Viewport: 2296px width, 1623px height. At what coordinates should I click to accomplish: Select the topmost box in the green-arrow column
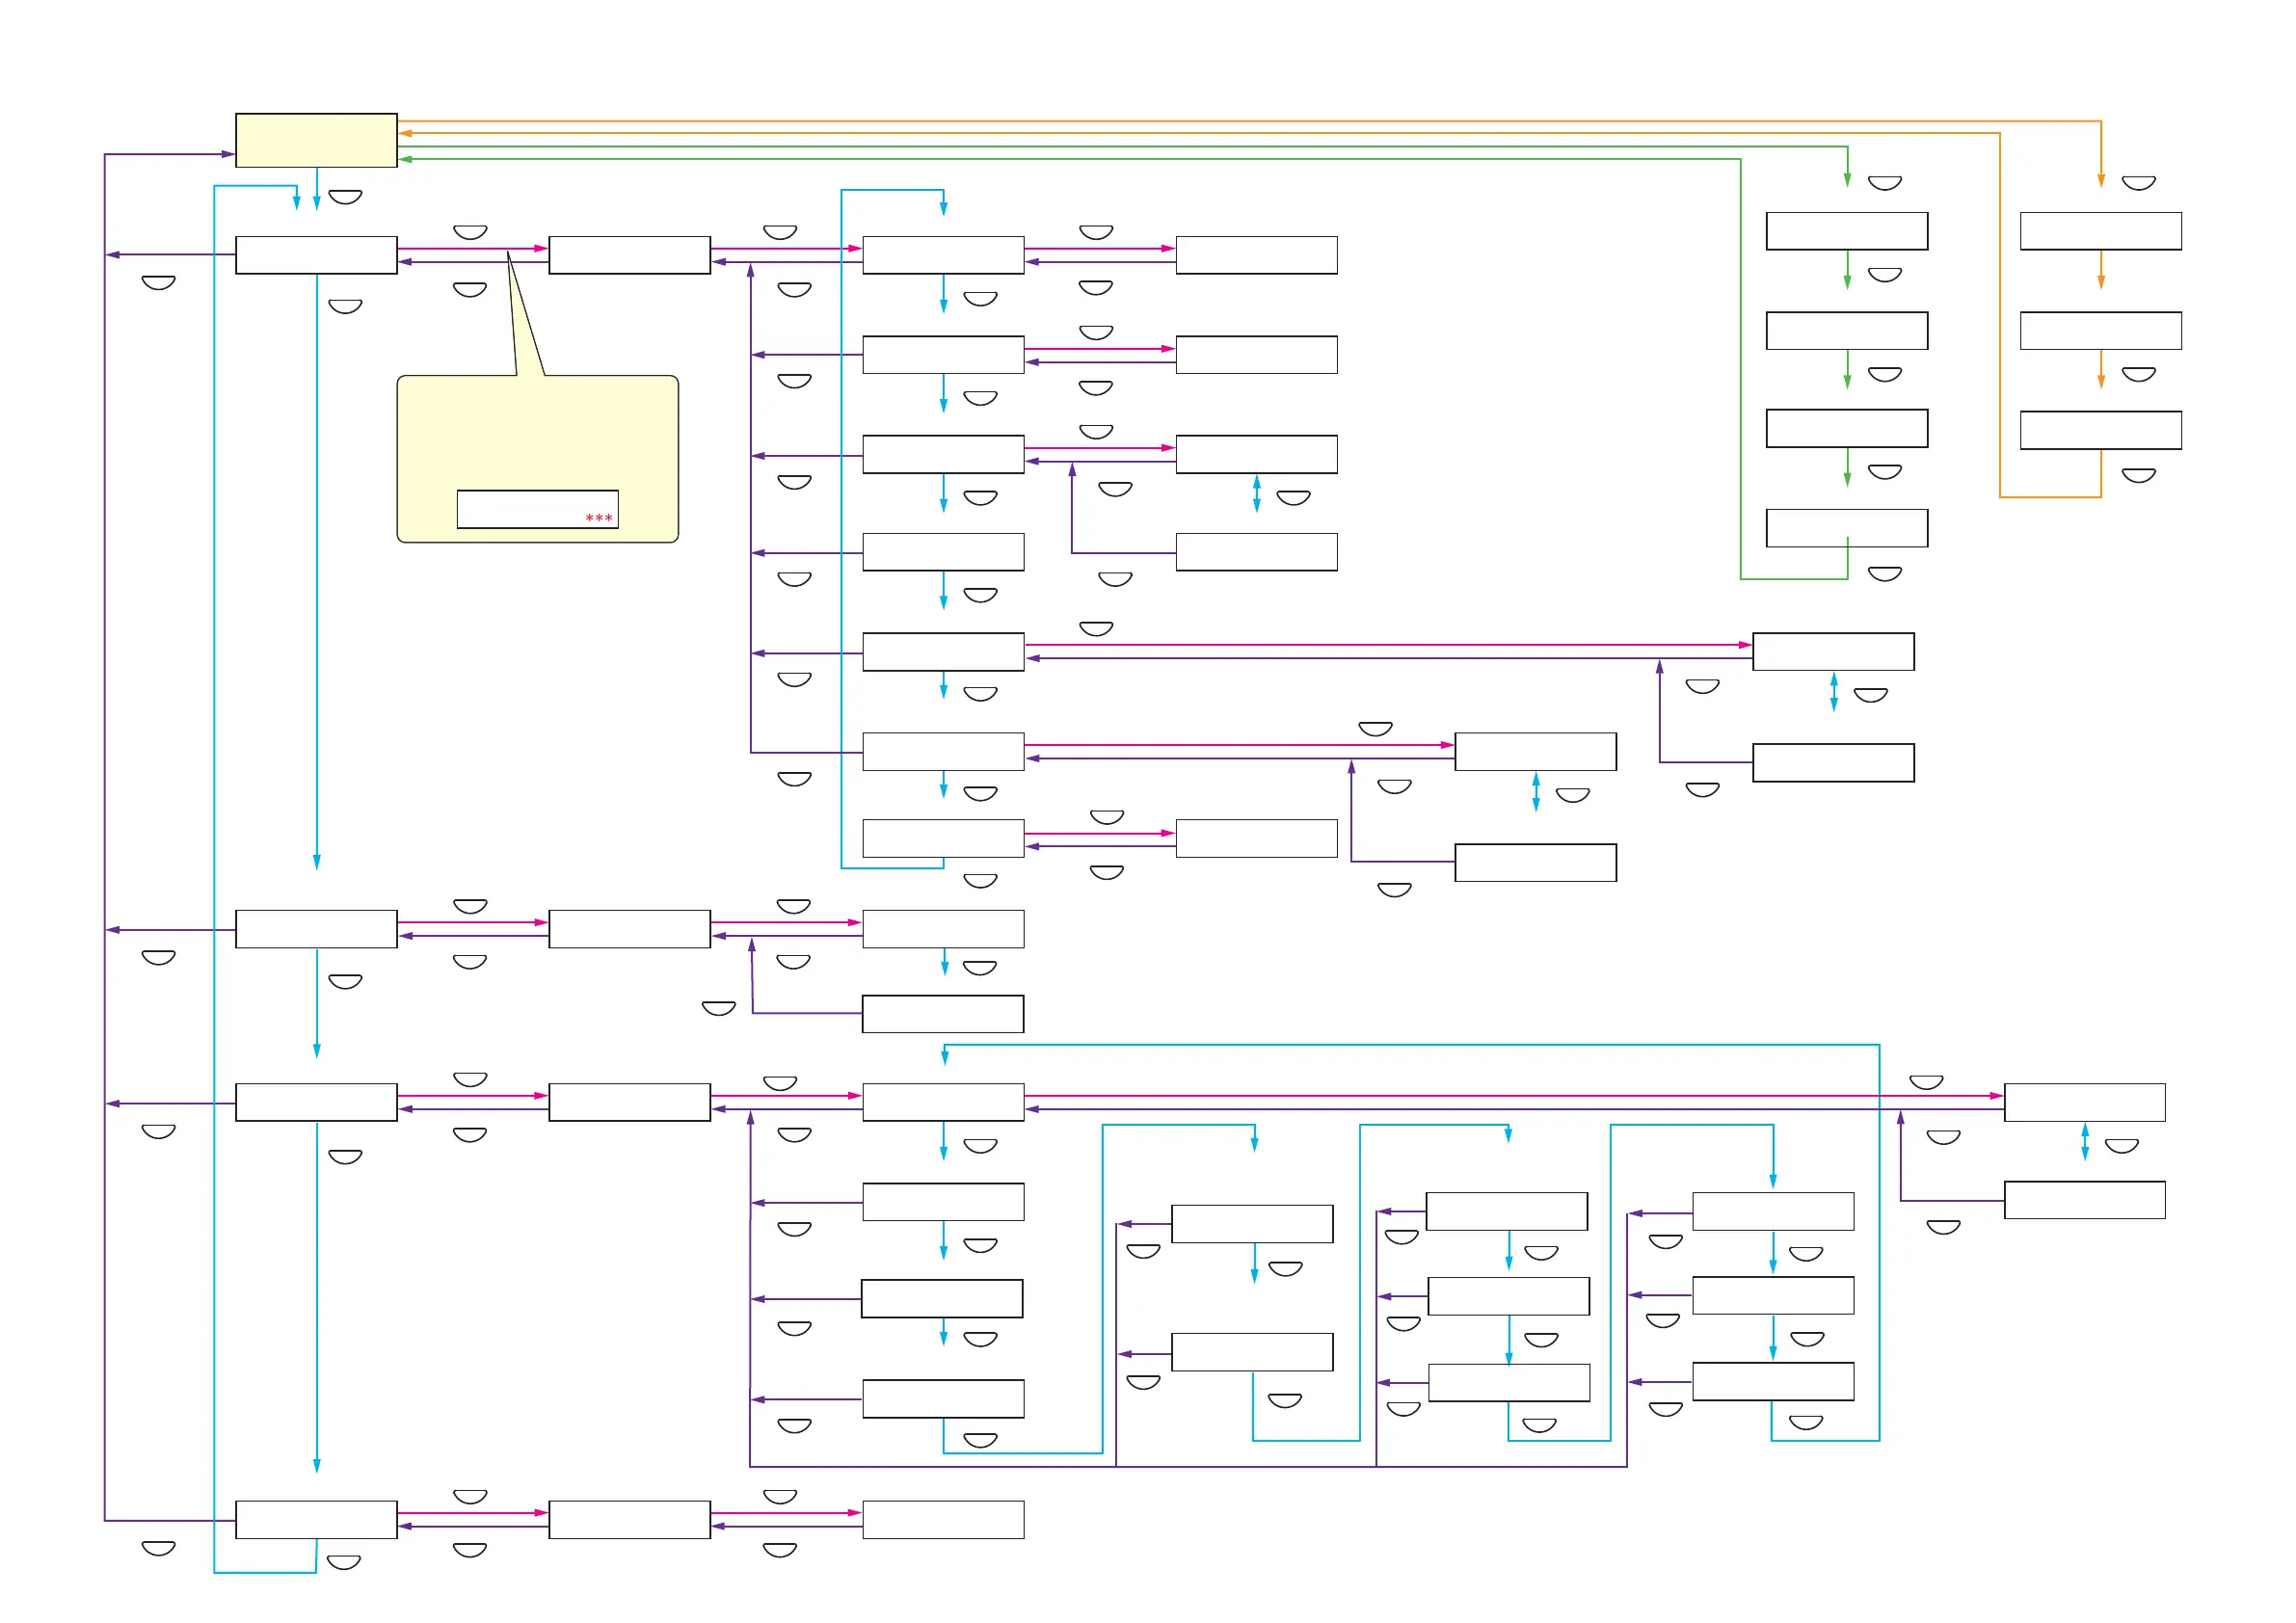[1846, 231]
